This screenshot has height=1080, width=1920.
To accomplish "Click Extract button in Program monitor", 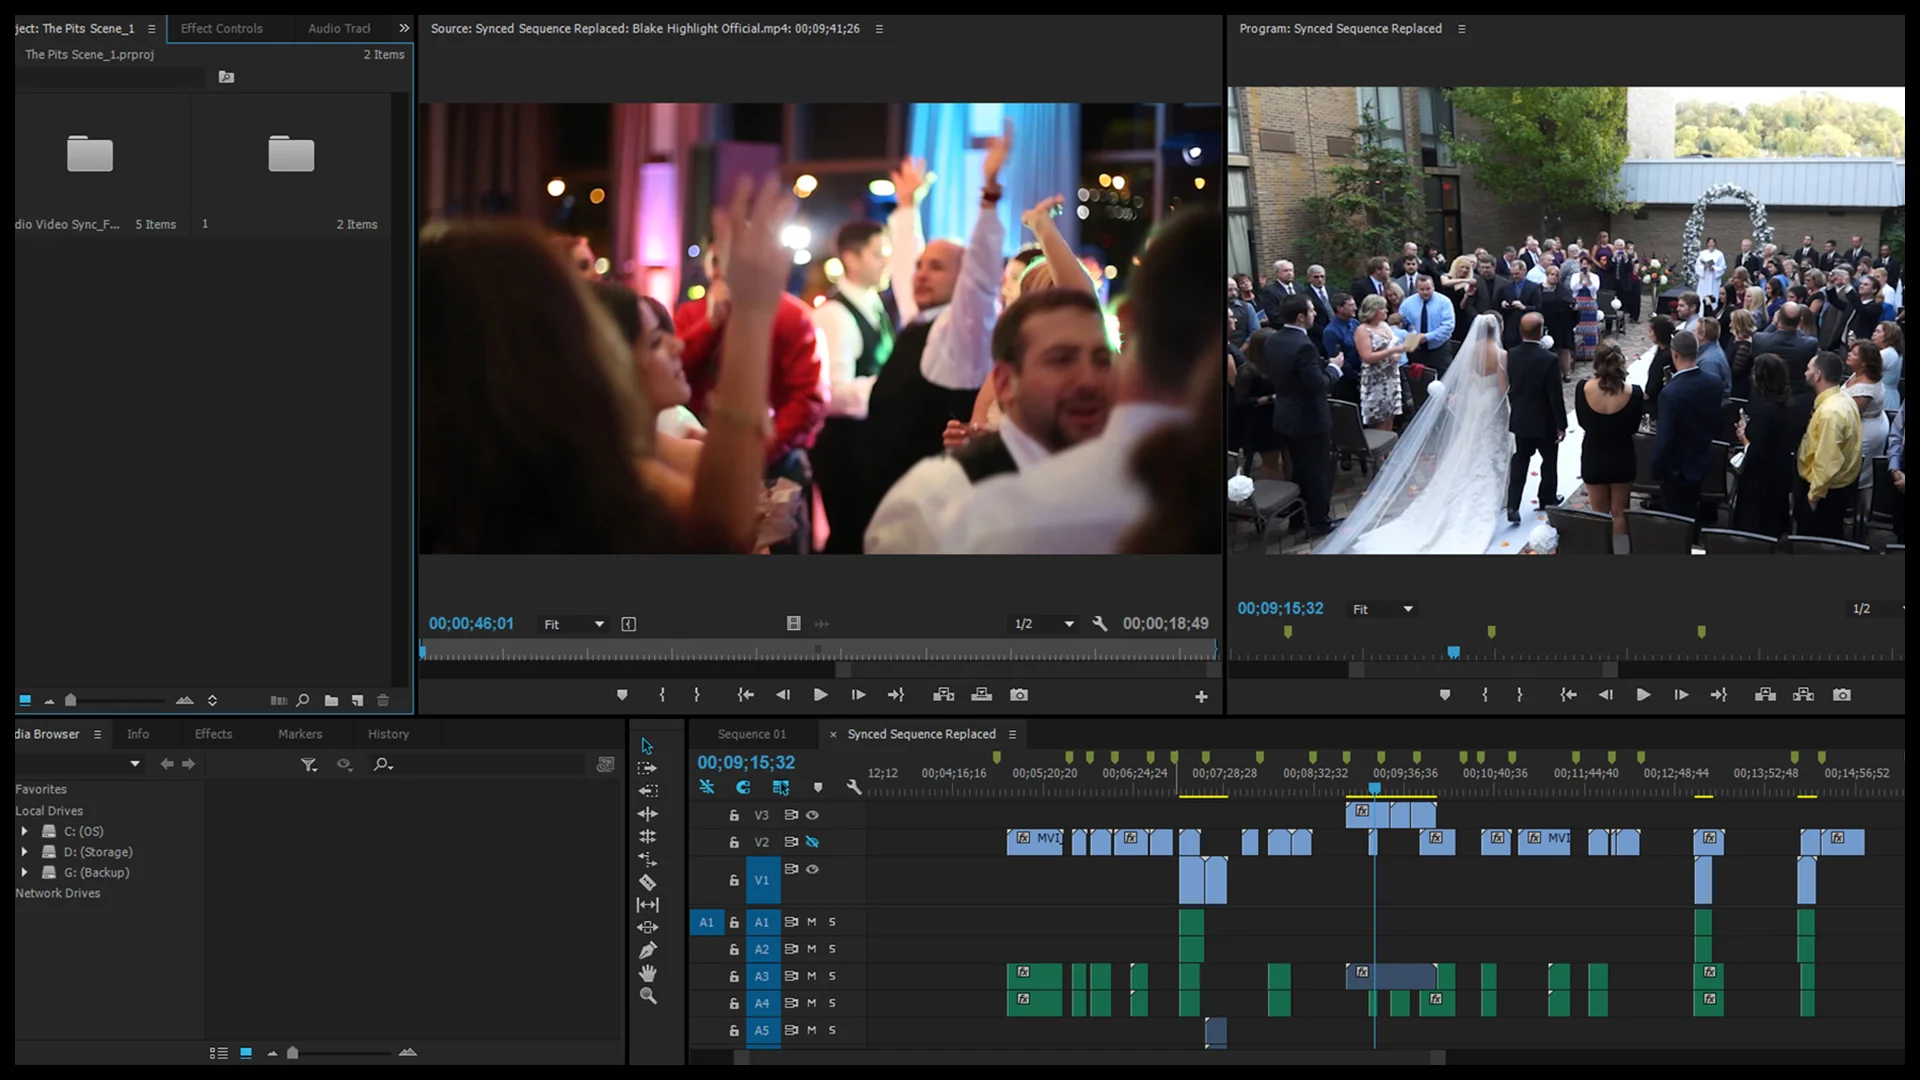I will [1803, 695].
